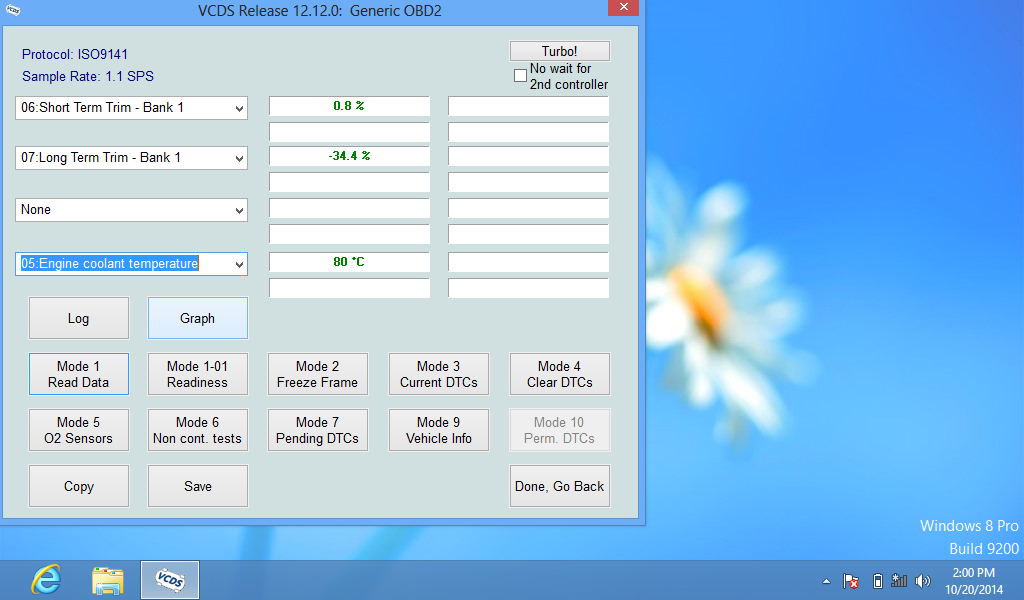Enable No wait for 2nd controller

coord(520,76)
